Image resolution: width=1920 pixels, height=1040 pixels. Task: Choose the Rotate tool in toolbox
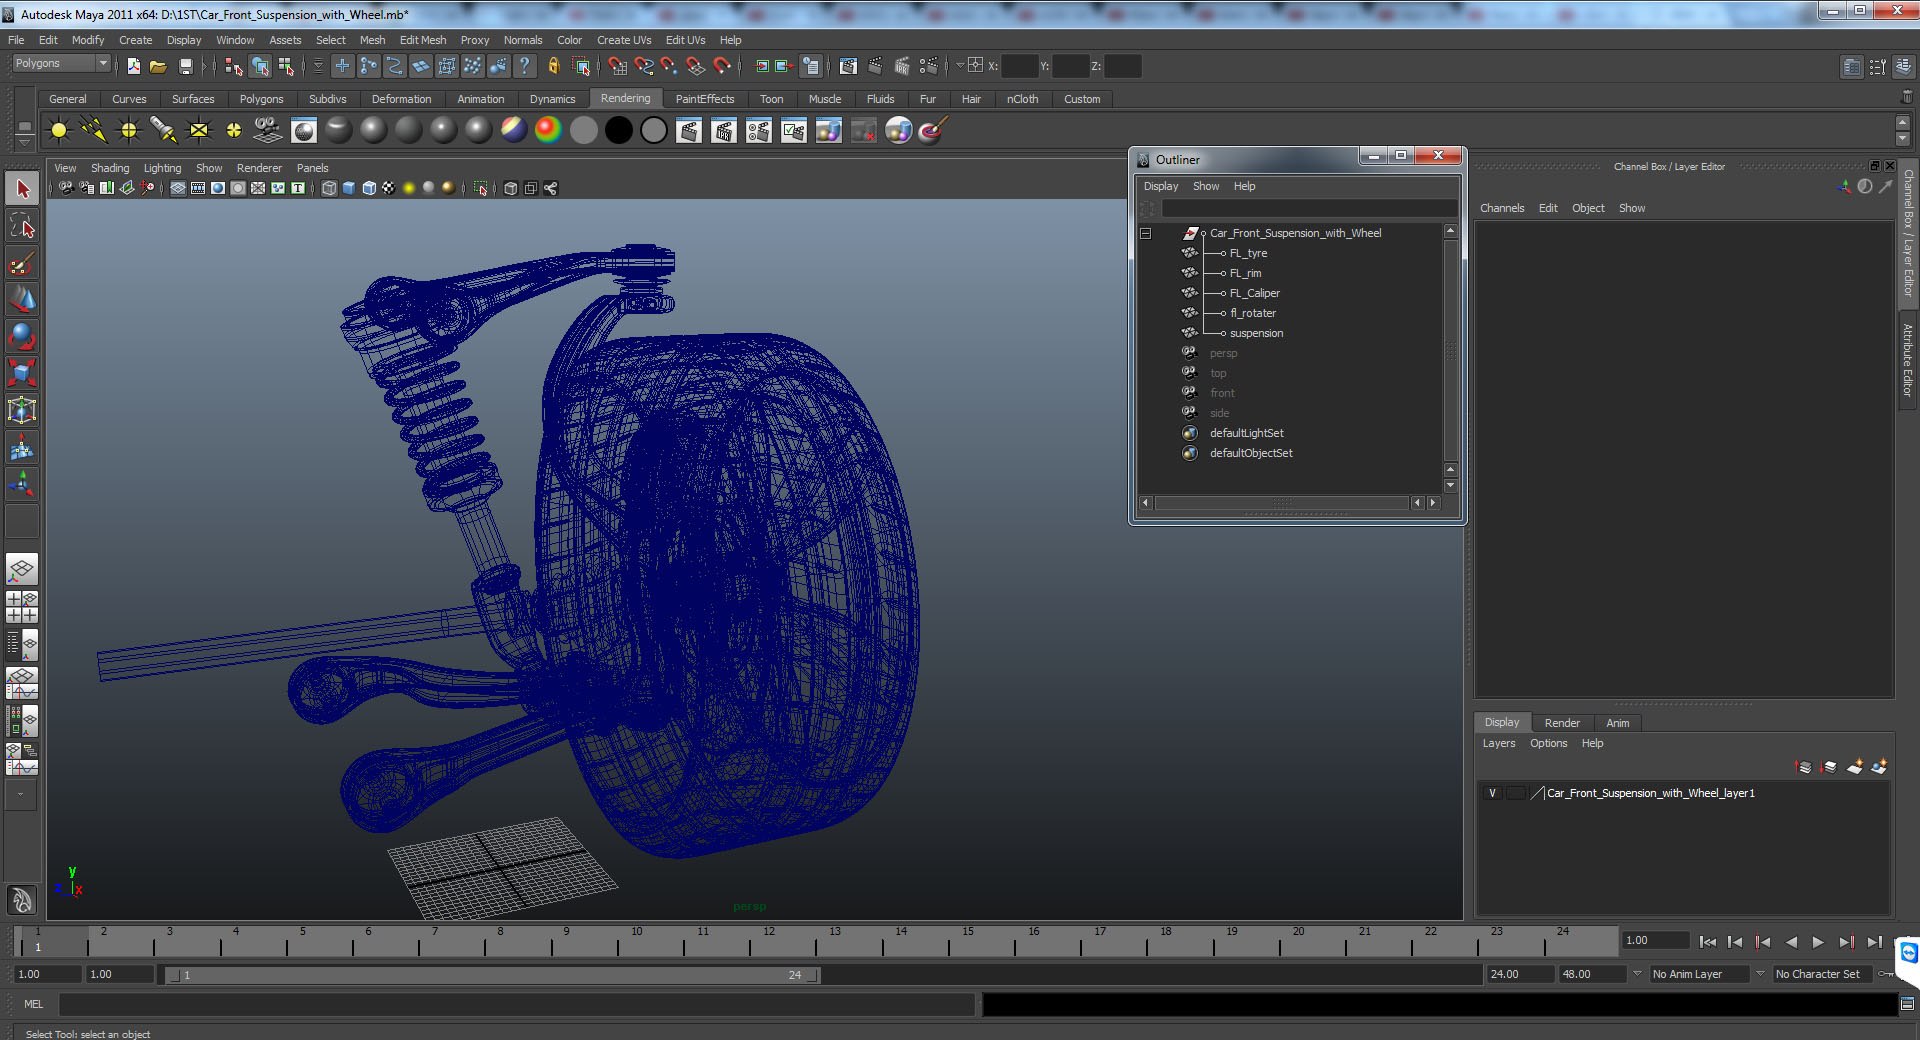pyautogui.click(x=22, y=336)
